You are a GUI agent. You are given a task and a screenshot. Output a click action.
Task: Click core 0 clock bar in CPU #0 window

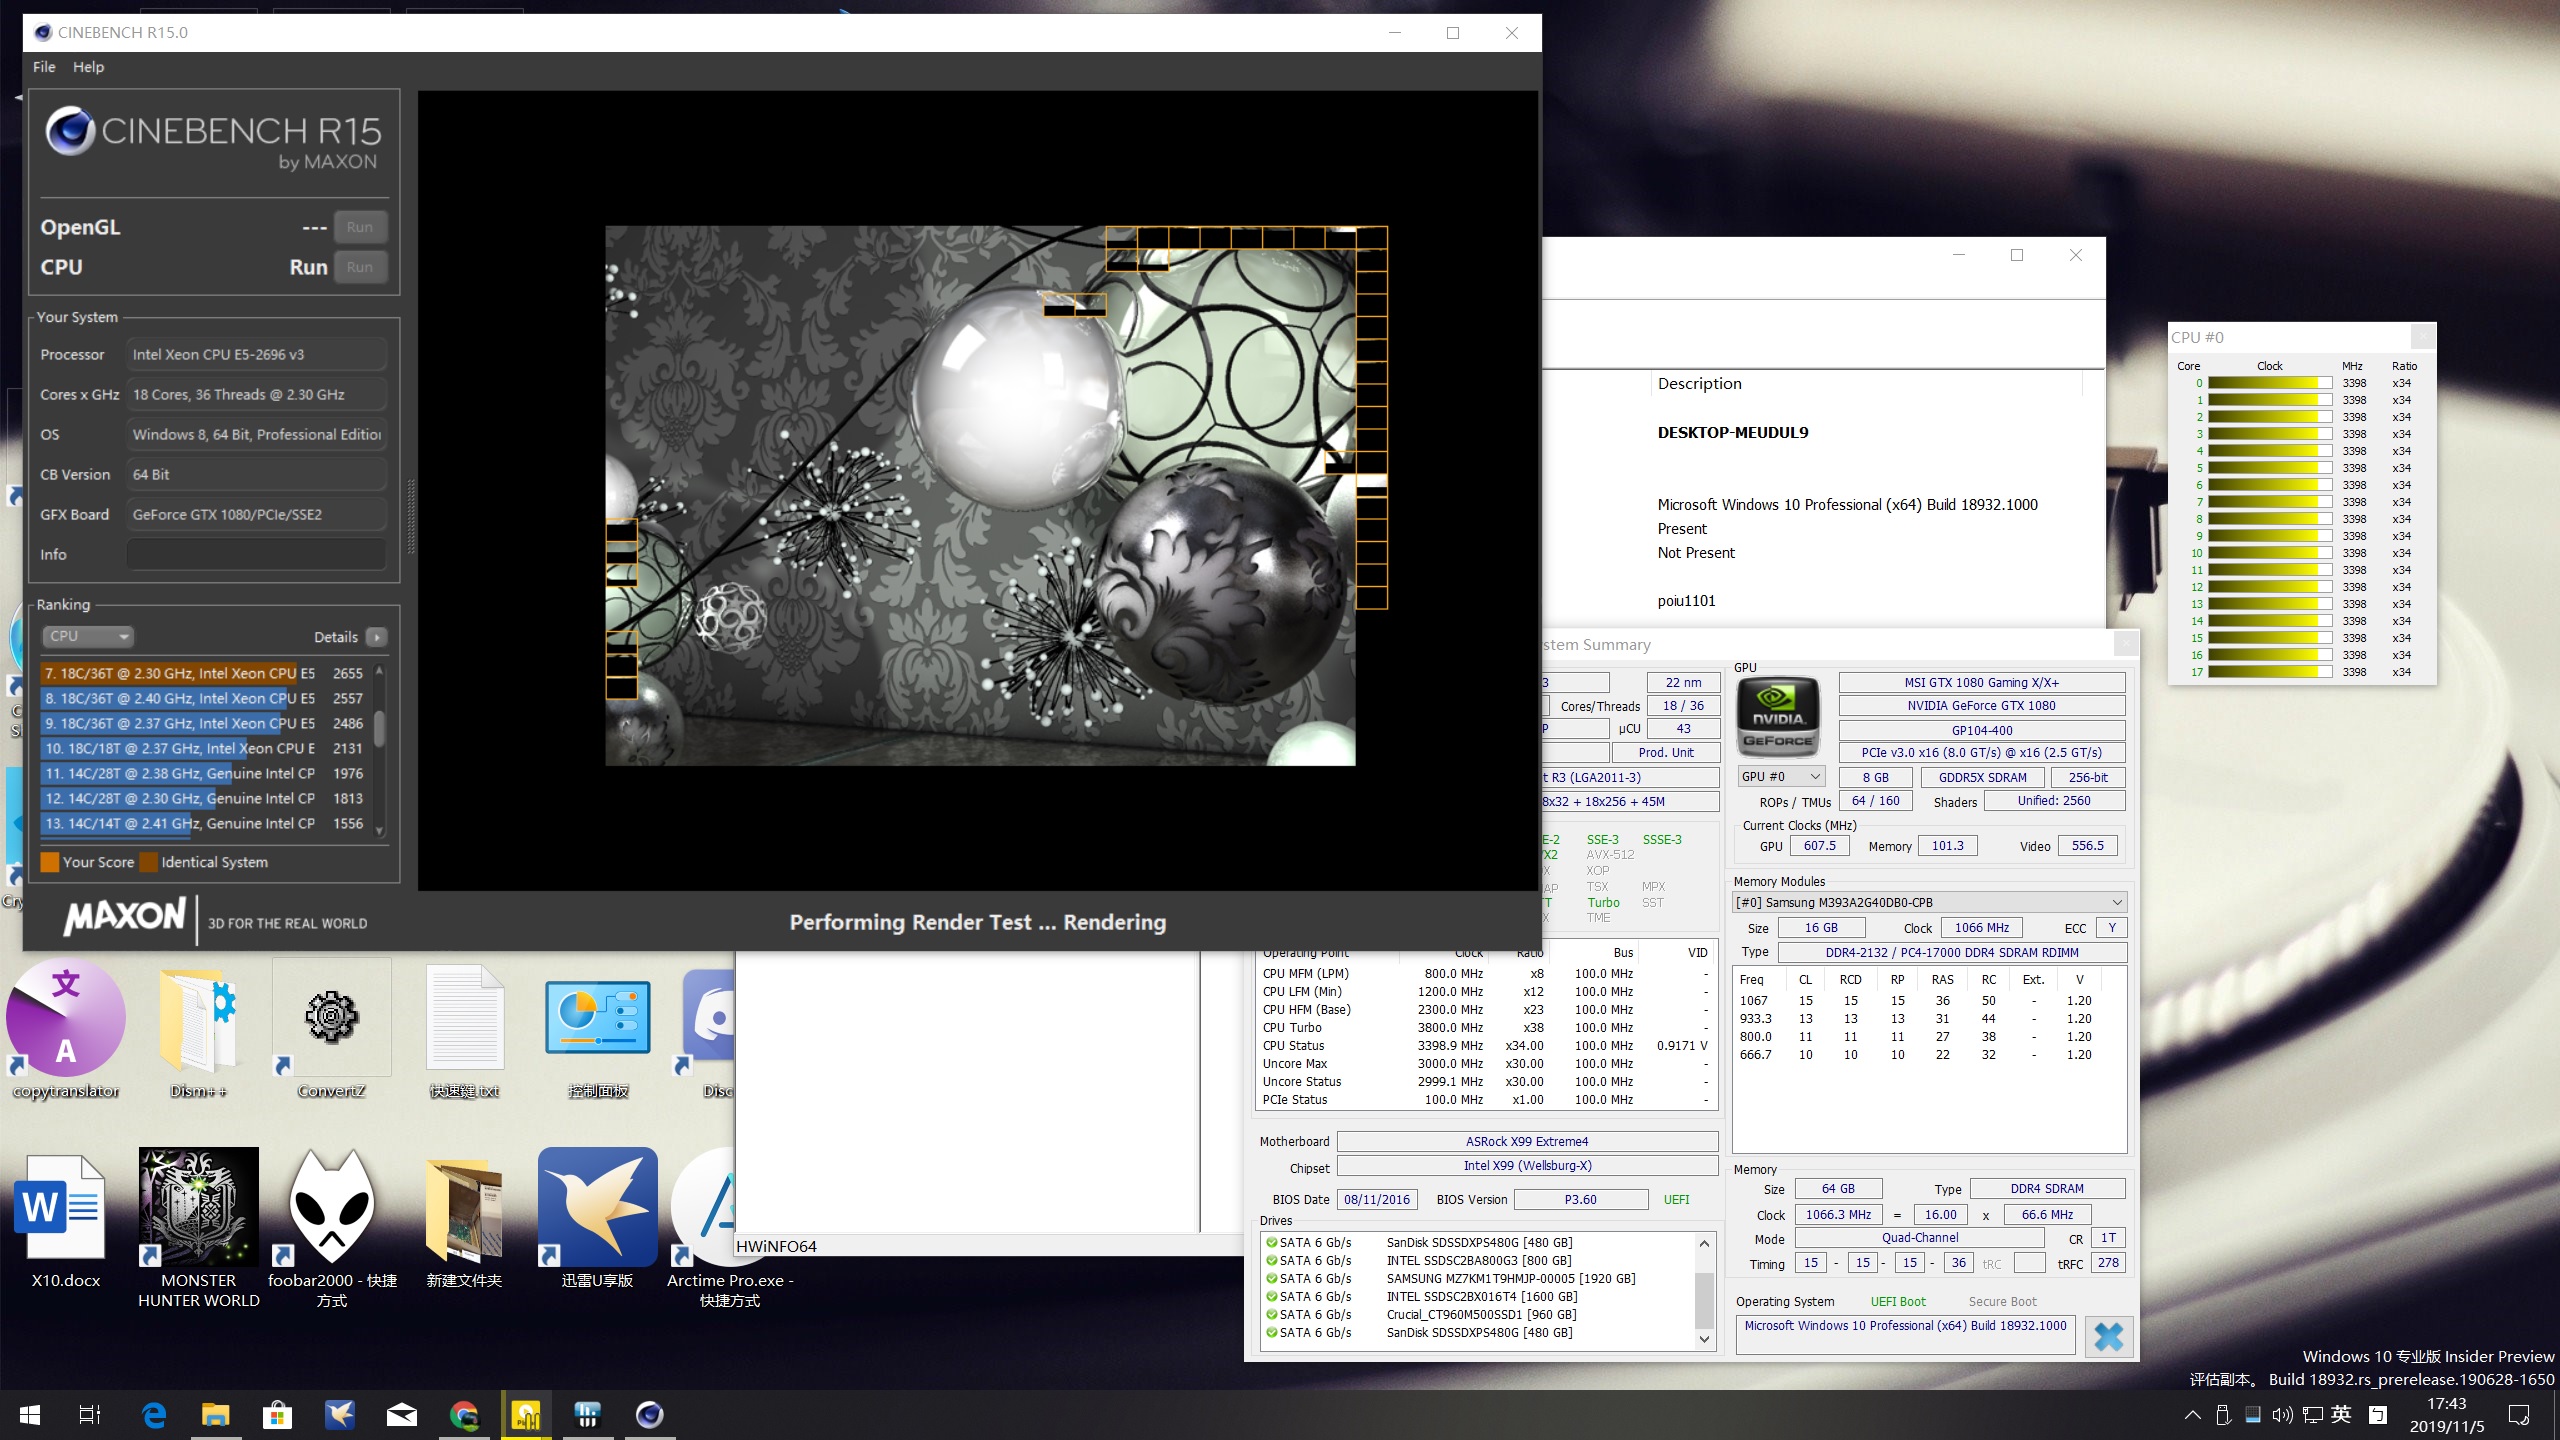click(2270, 383)
